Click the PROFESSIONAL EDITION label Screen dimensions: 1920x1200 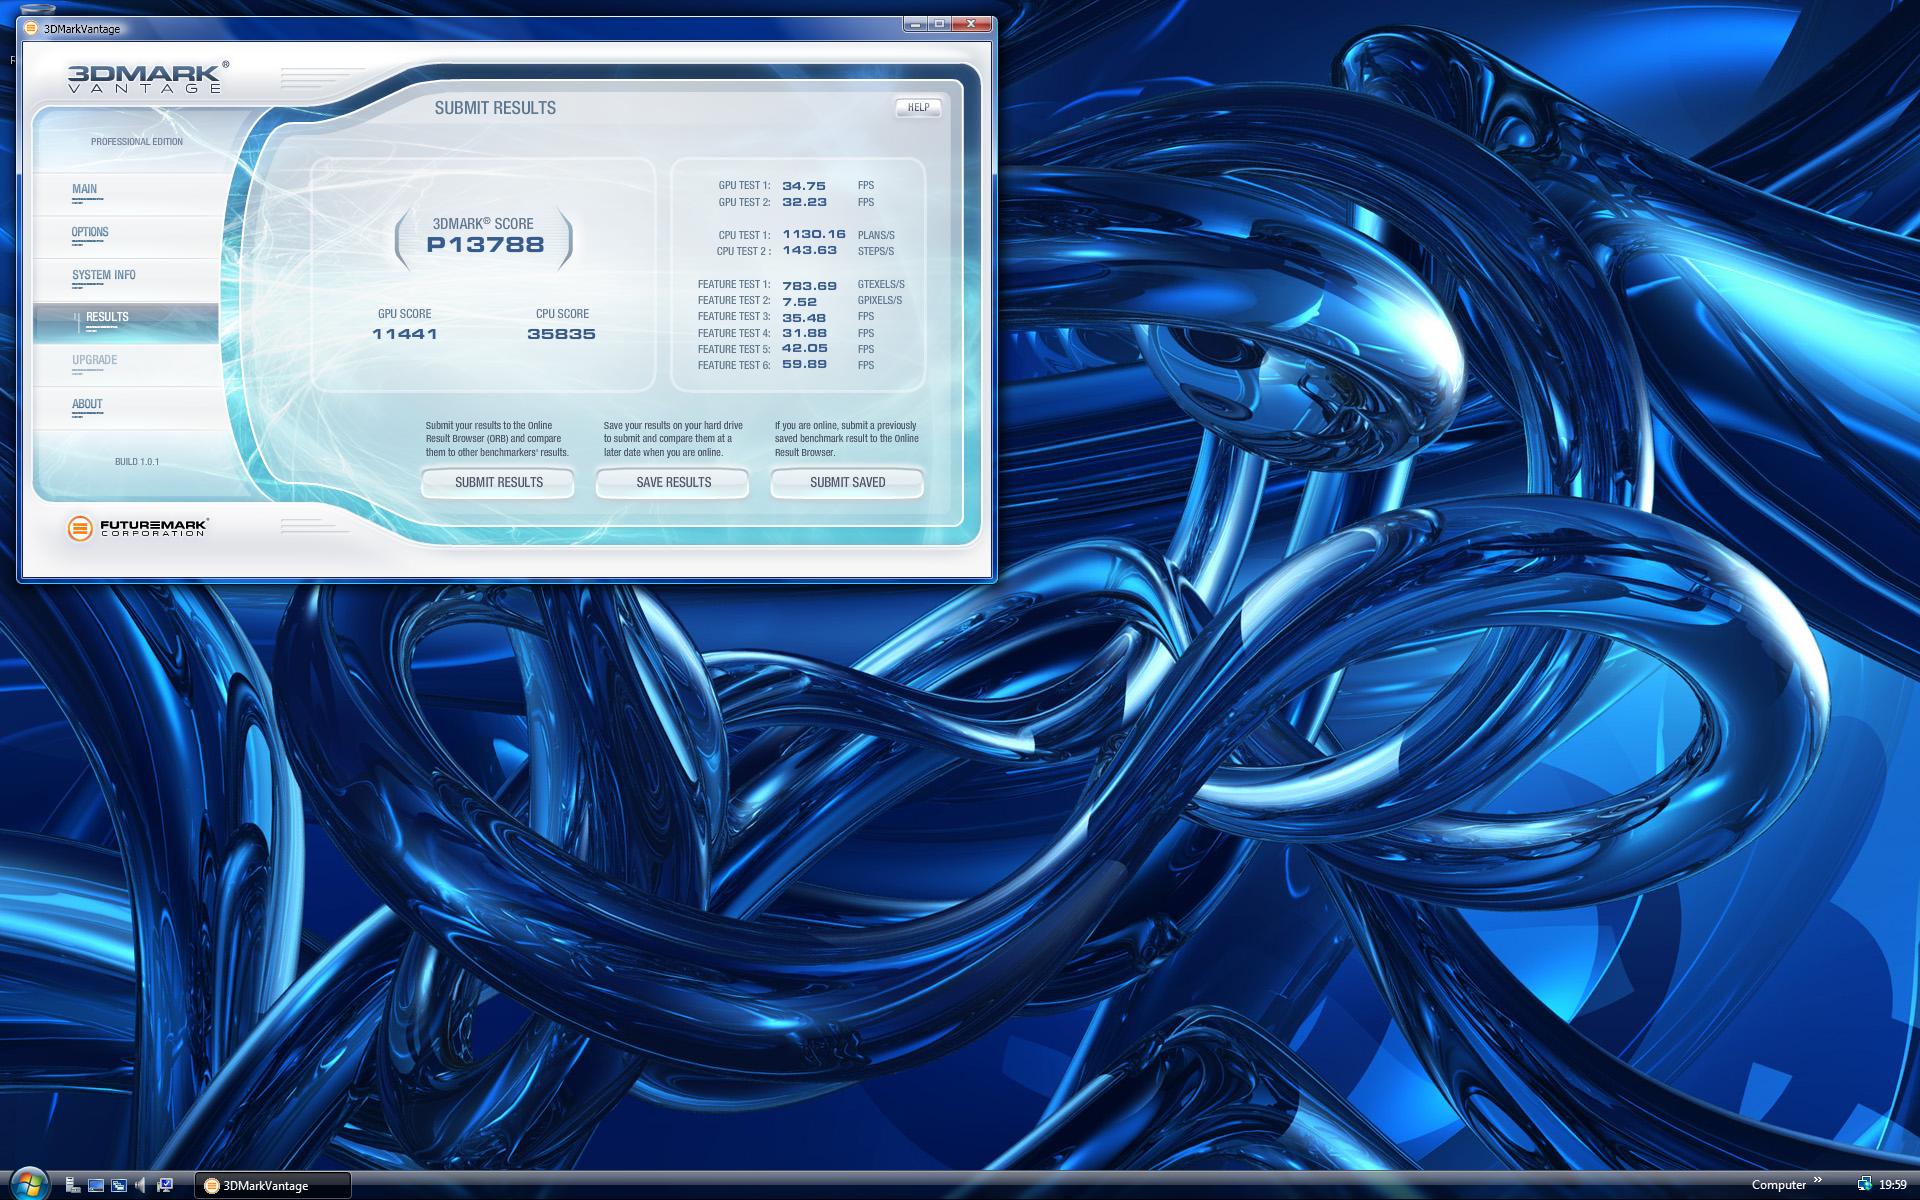pos(137,142)
